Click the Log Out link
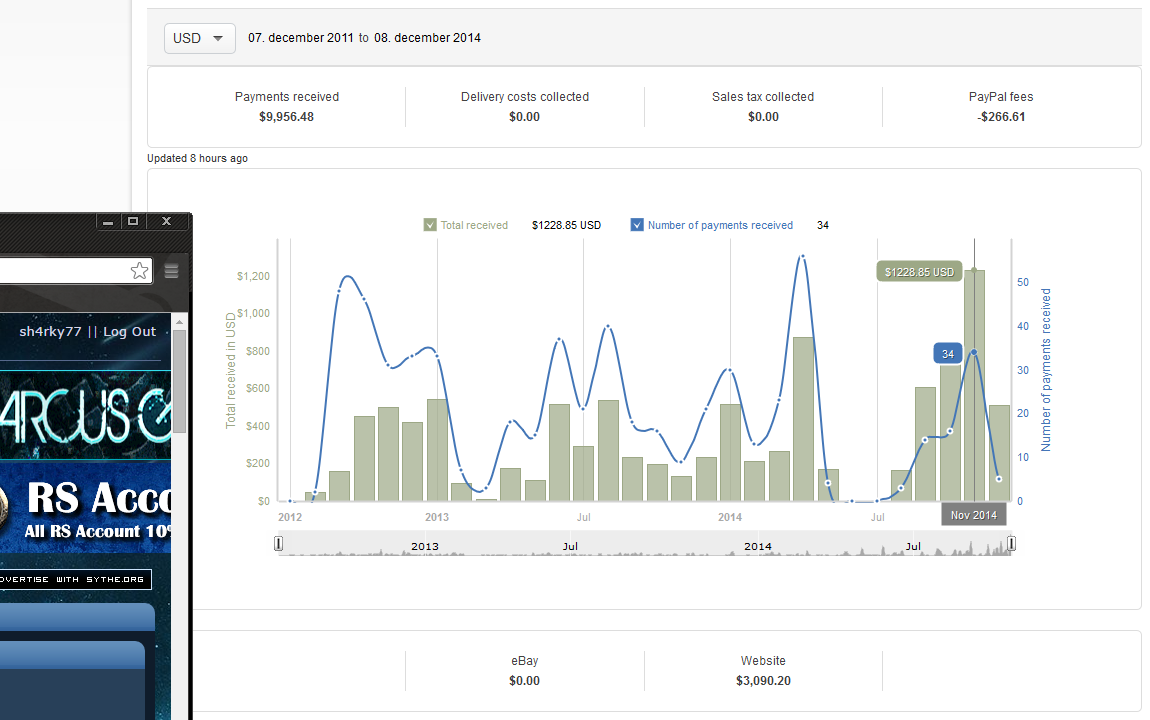The image size is (1150, 720). (129, 331)
